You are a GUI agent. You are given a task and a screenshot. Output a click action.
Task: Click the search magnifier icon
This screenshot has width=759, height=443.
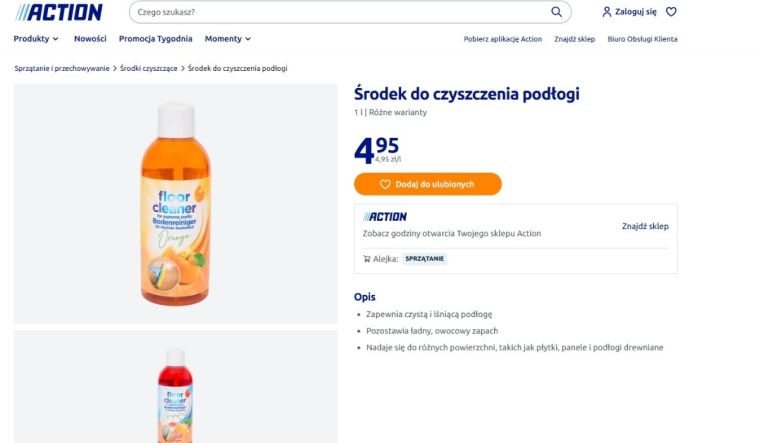[556, 12]
